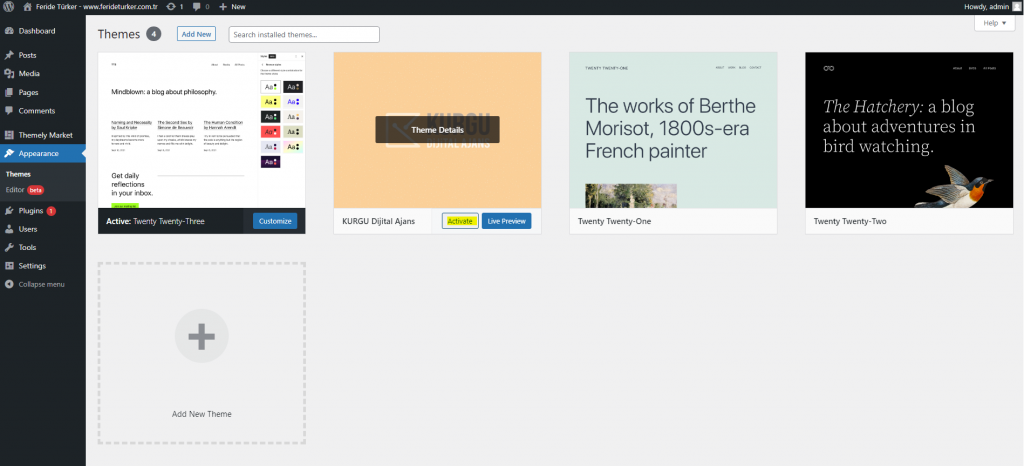This screenshot has height=466, width=1024.
Task: Click the Search installed themes field
Action: click(x=304, y=35)
